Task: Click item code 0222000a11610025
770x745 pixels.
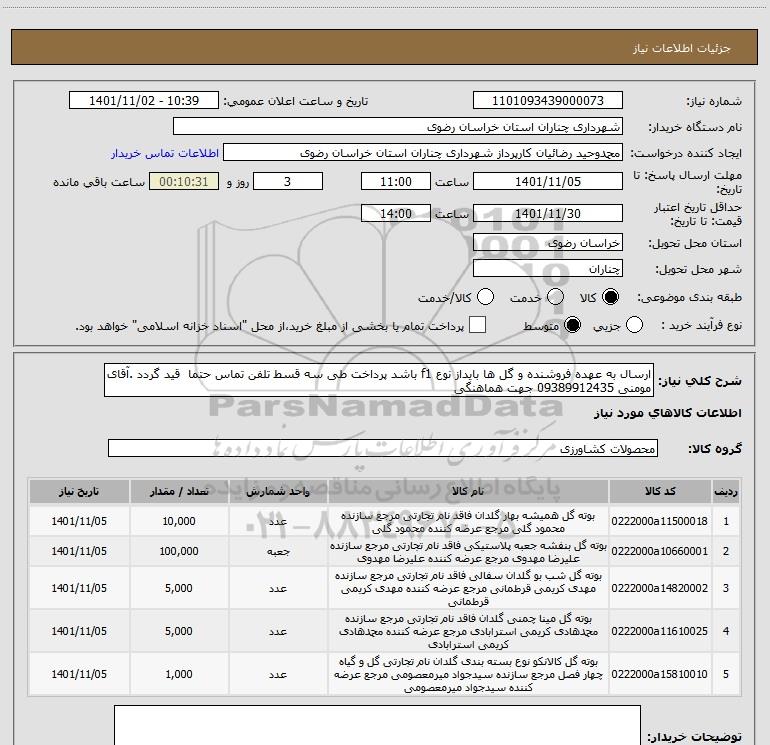Action: click(660, 631)
